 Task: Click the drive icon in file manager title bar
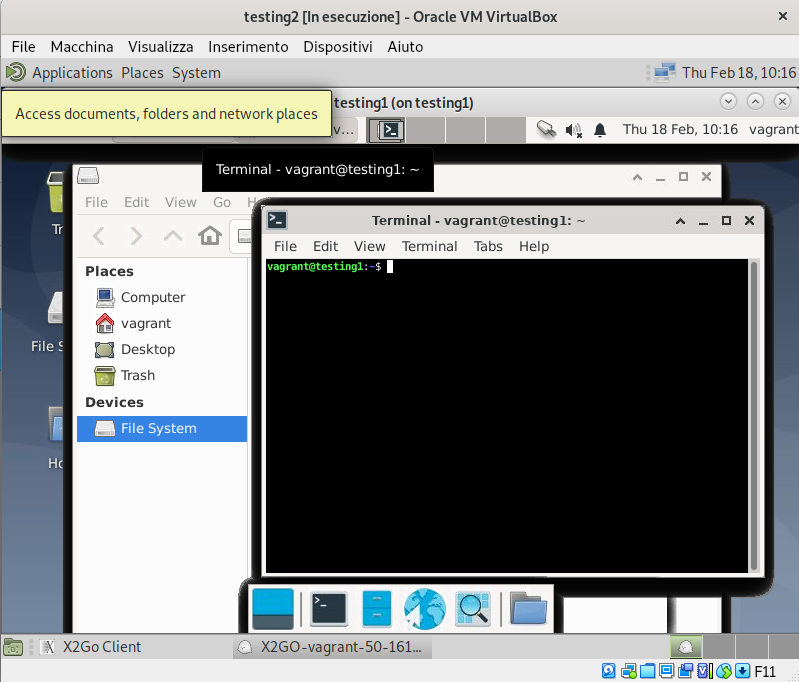click(x=88, y=176)
